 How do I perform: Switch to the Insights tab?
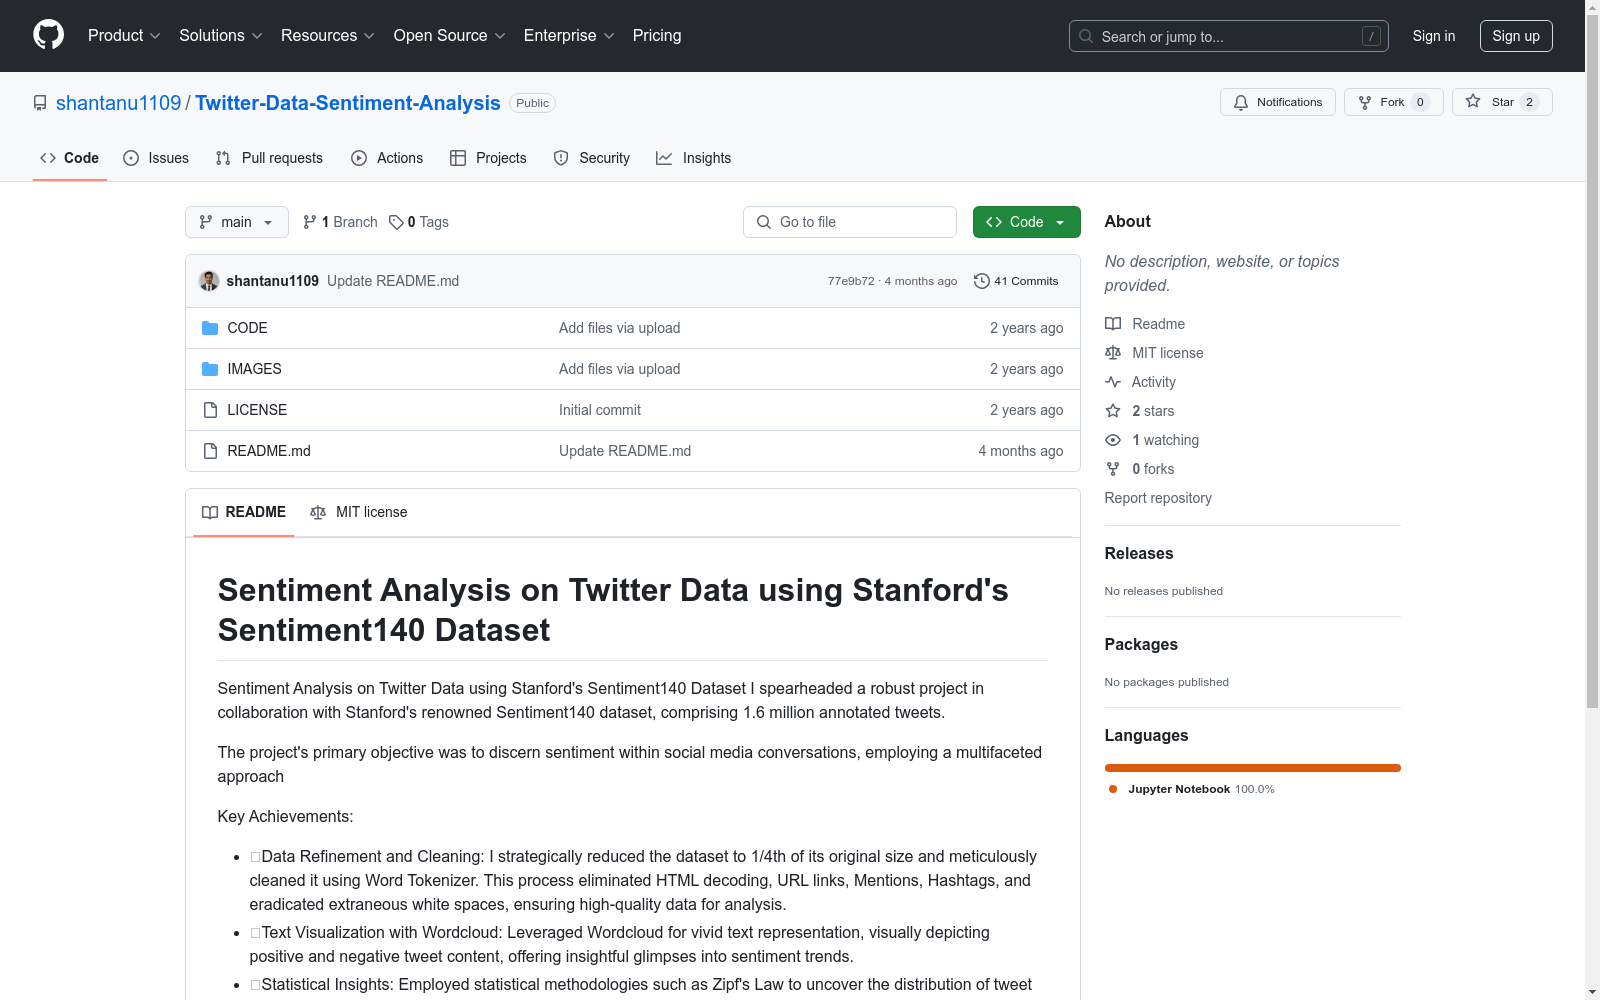coord(694,158)
